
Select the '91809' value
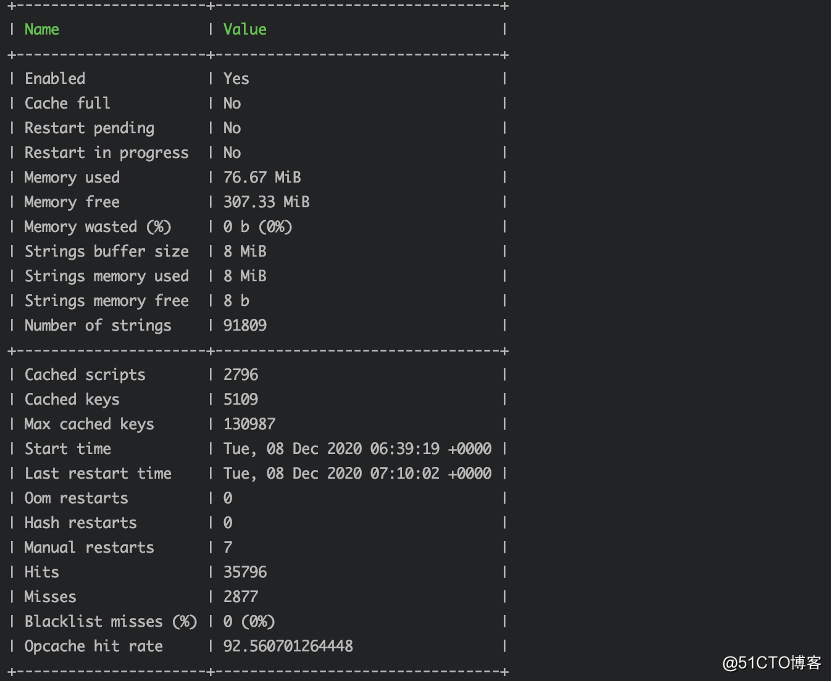coord(245,325)
